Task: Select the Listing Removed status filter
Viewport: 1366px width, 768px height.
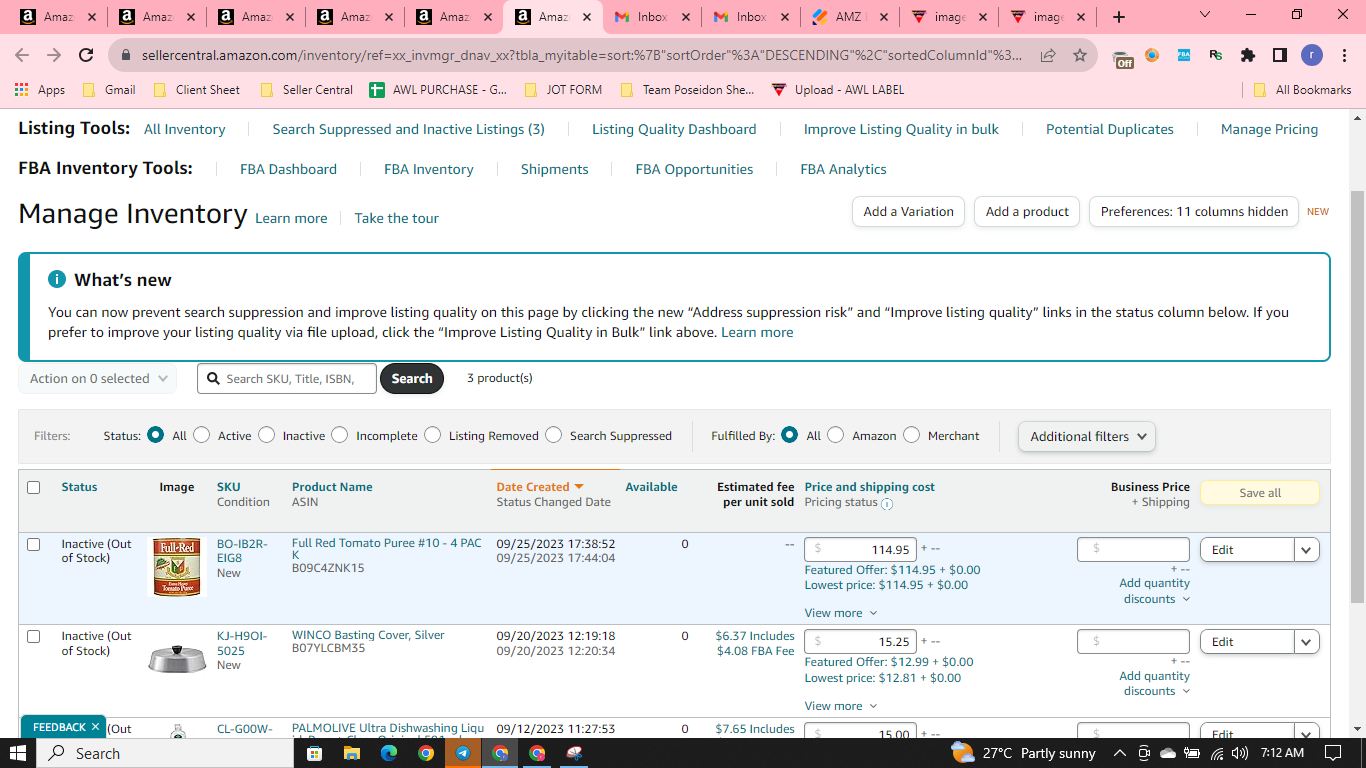Action: 432,435
